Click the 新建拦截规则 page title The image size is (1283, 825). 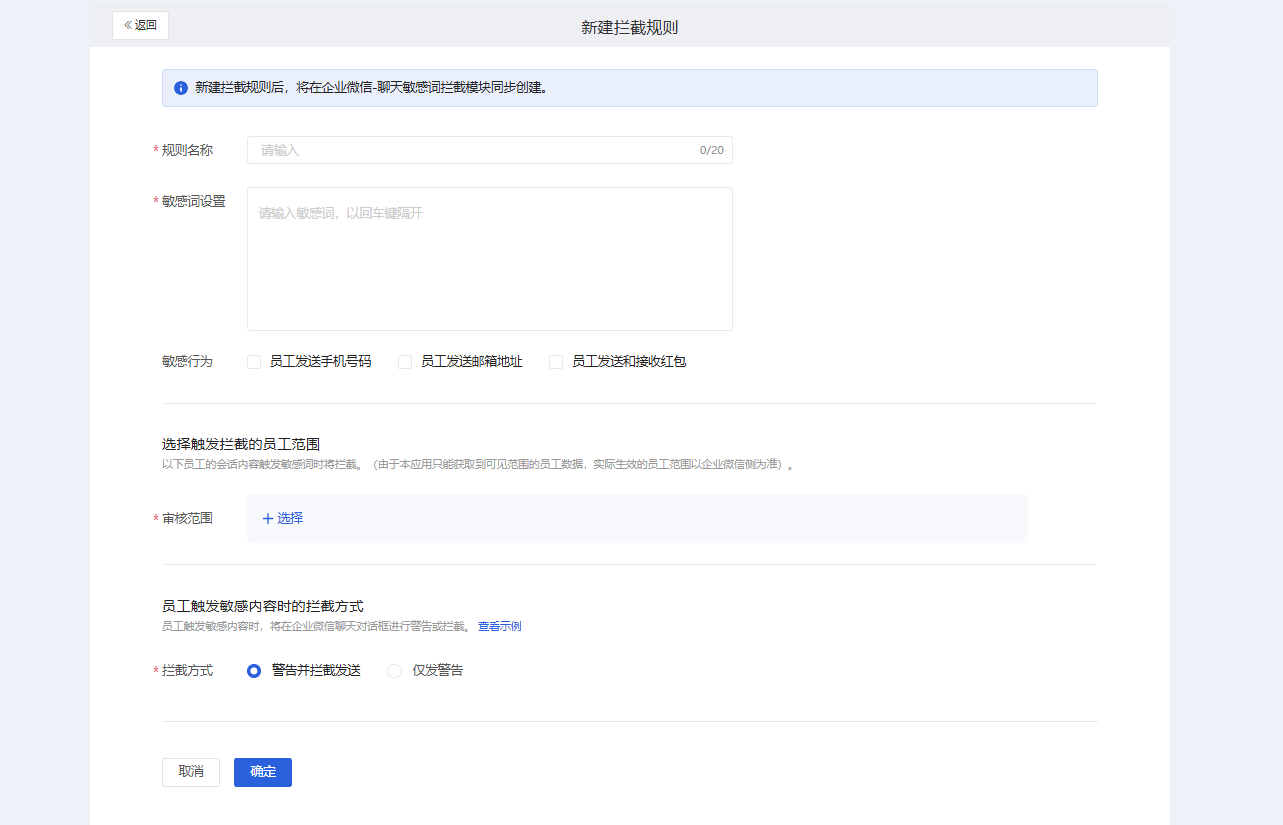tap(630, 28)
